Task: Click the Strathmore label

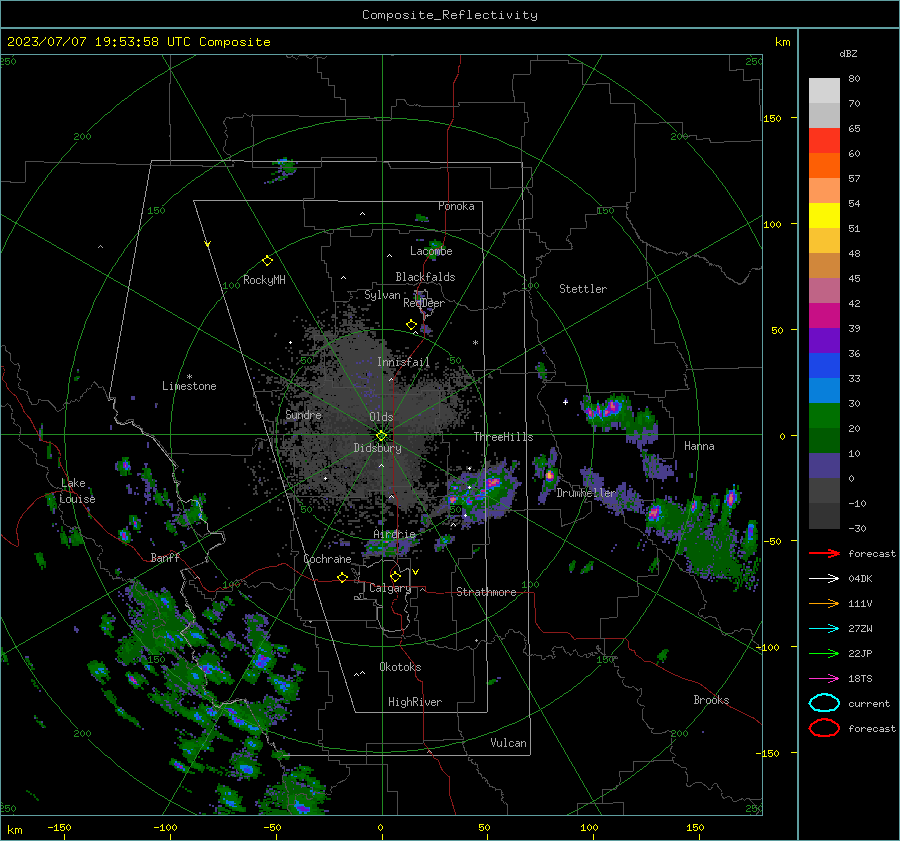Action: [486, 592]
